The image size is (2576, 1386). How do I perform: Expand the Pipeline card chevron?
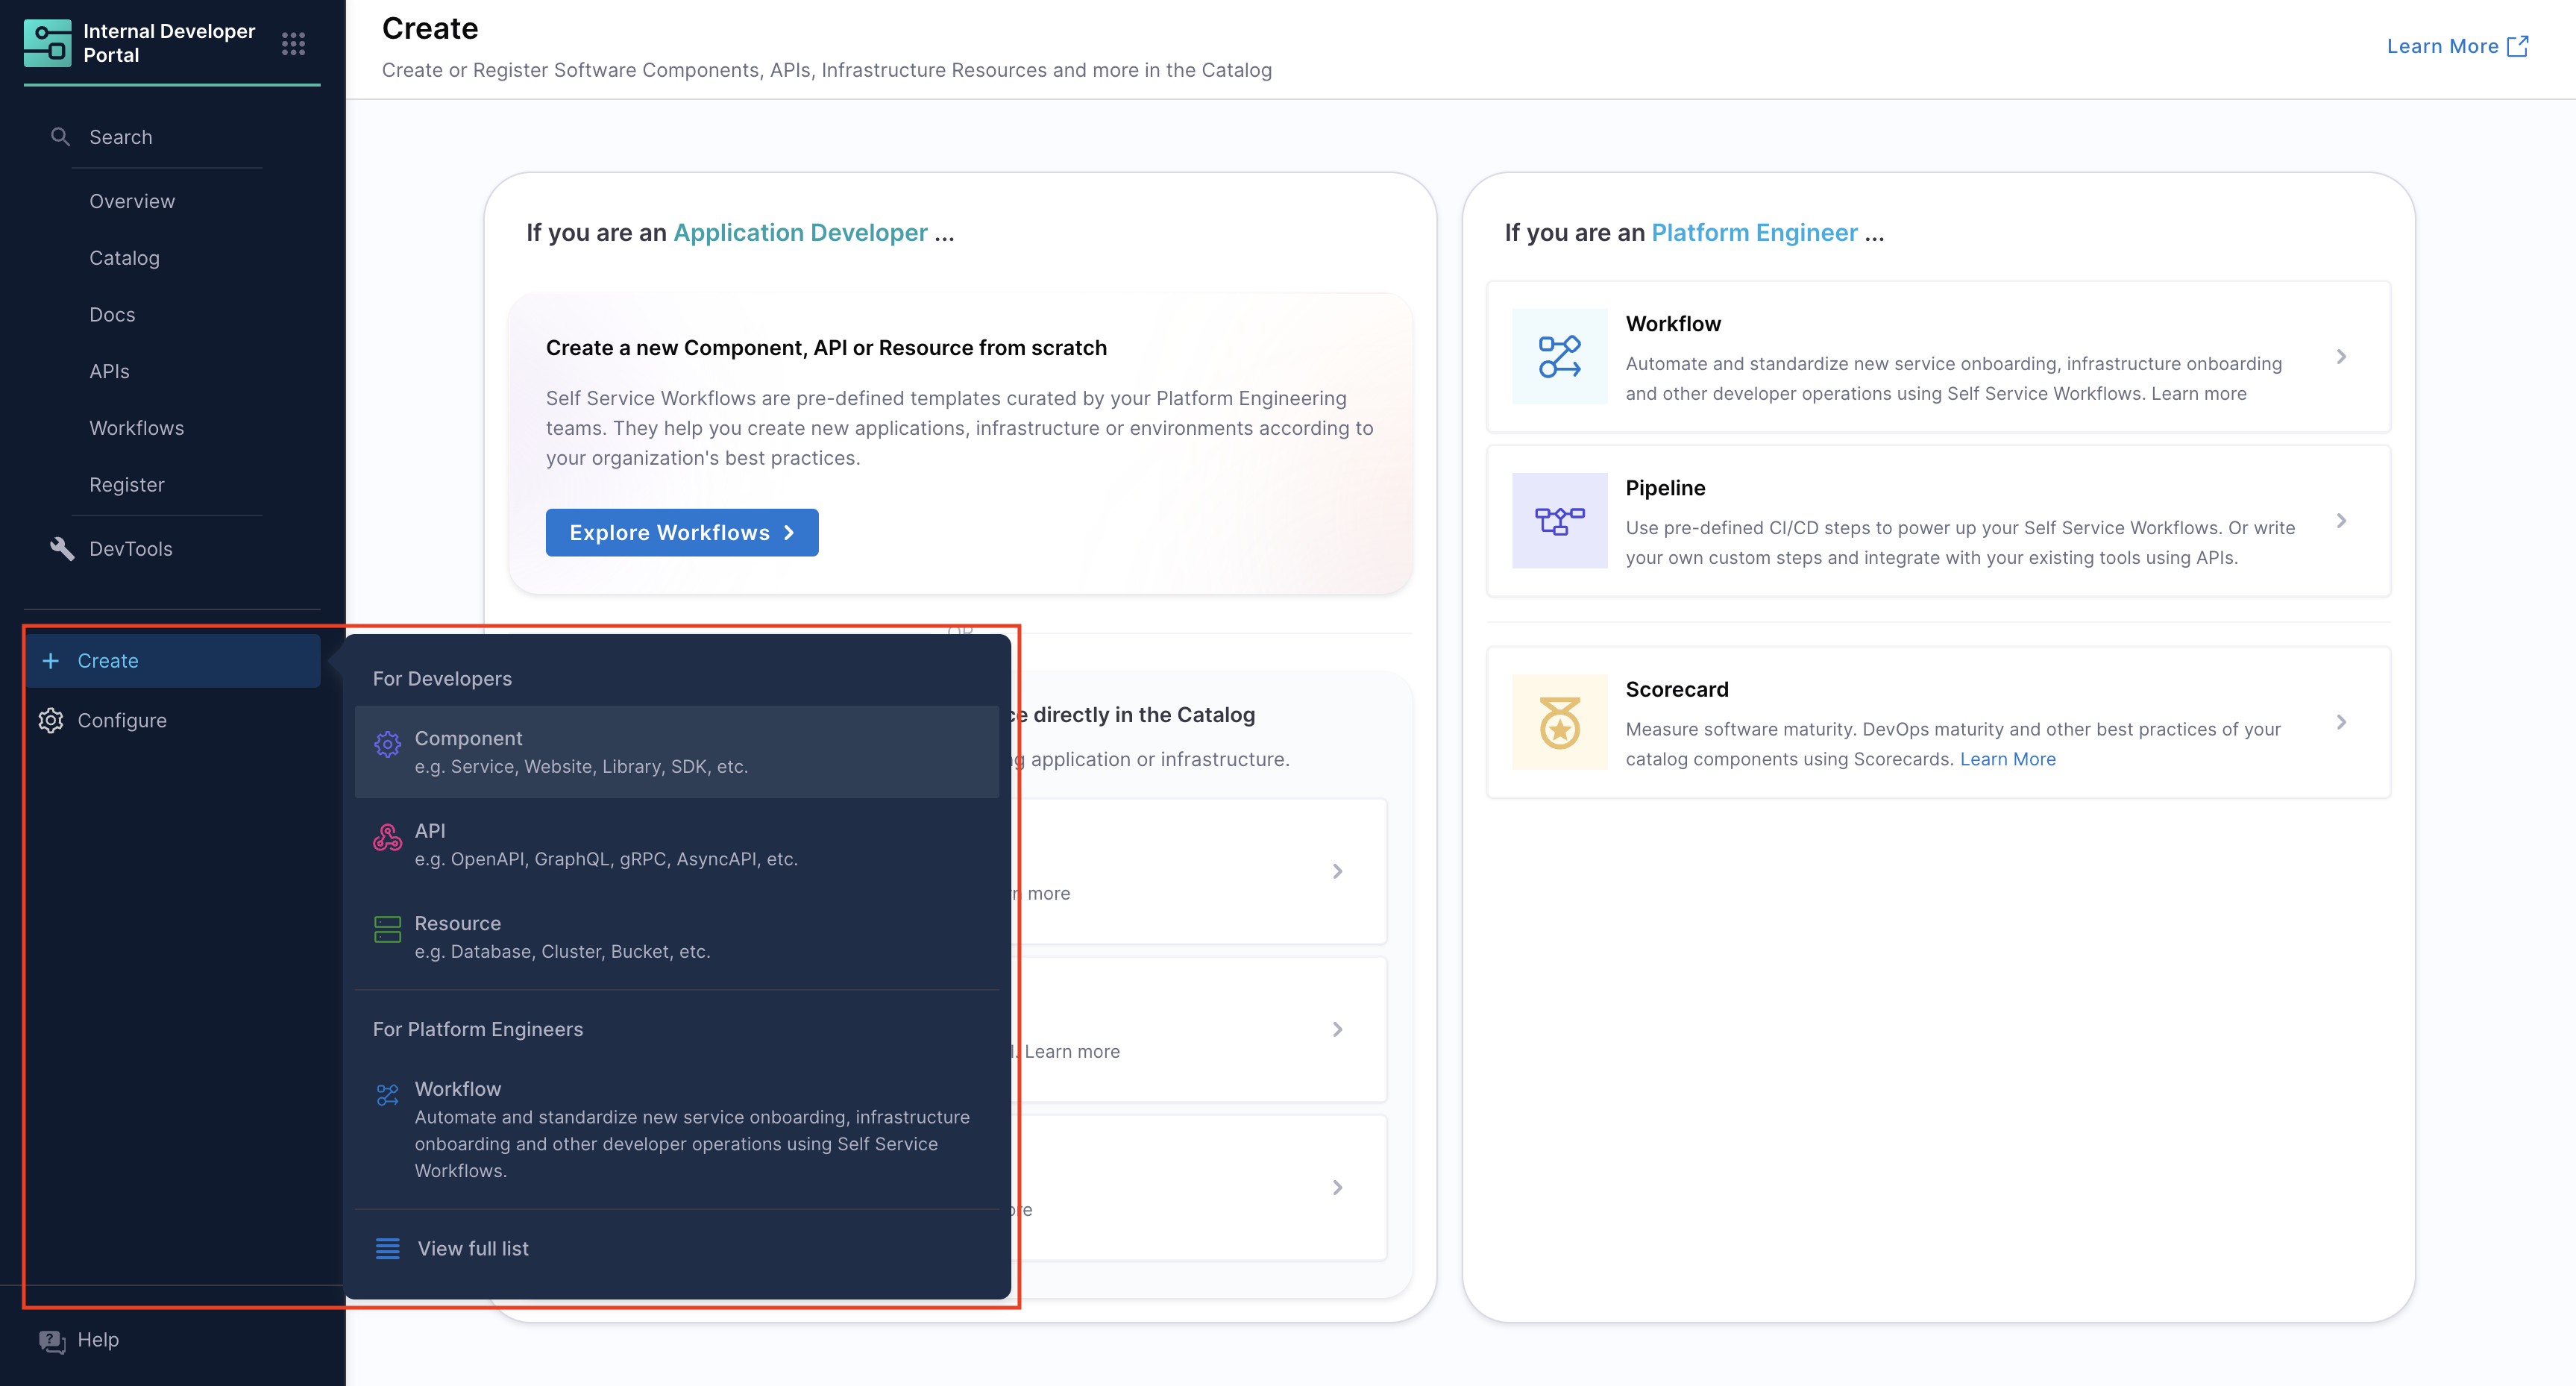(x=2341, y=520)
